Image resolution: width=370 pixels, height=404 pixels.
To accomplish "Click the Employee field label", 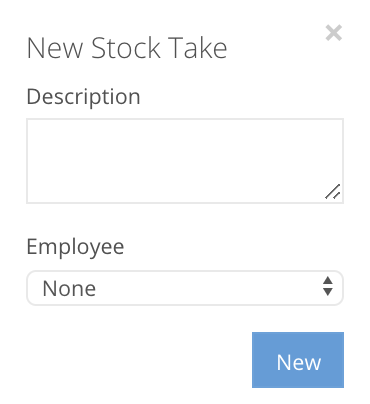I will (75, 247).
